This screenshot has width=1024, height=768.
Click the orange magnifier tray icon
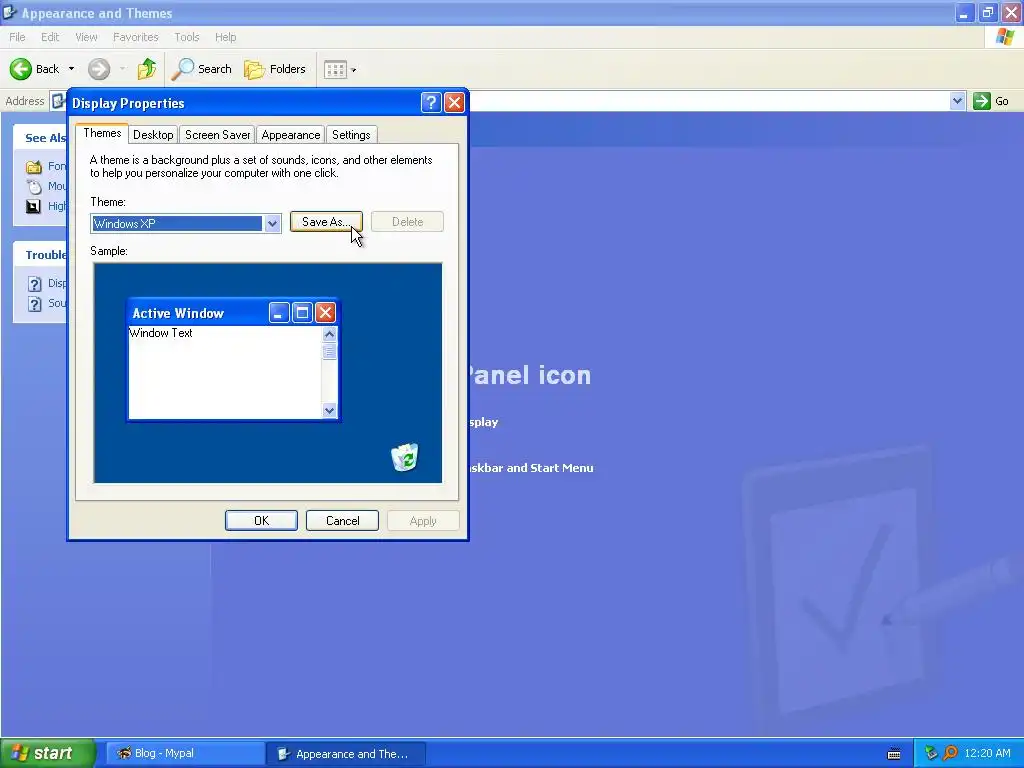click(x=950, y=754)
